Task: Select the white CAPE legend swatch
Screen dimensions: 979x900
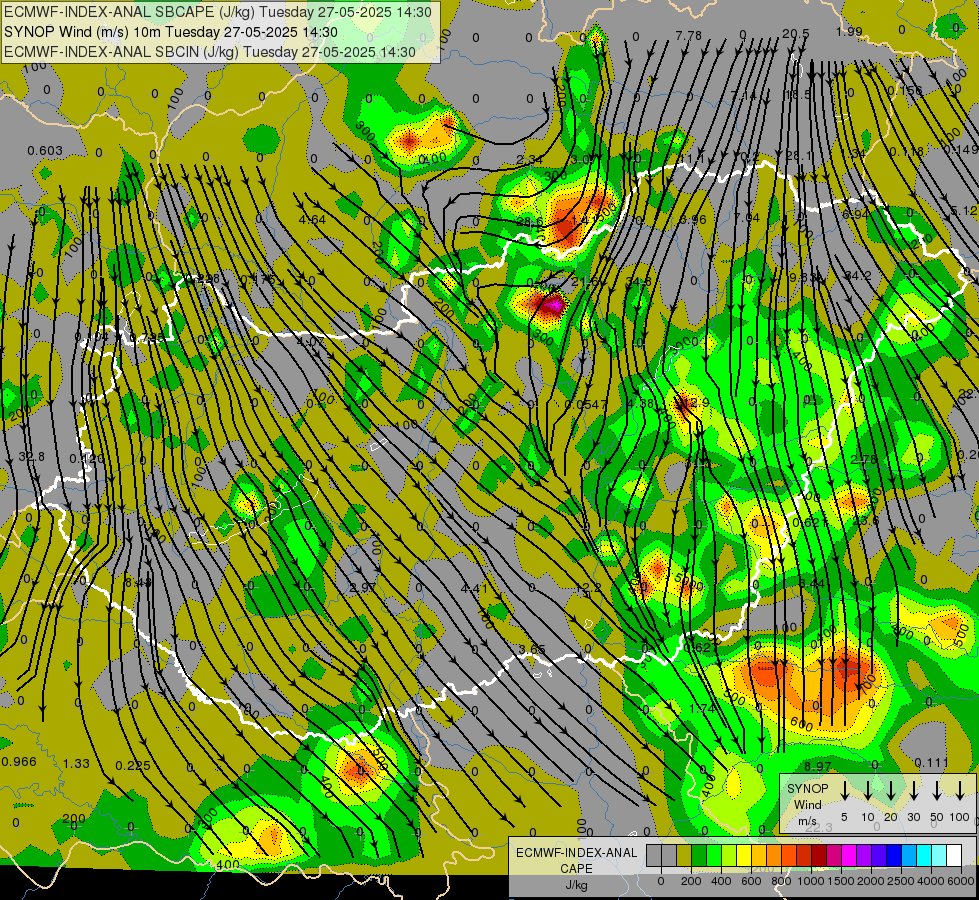Action: 955,855
